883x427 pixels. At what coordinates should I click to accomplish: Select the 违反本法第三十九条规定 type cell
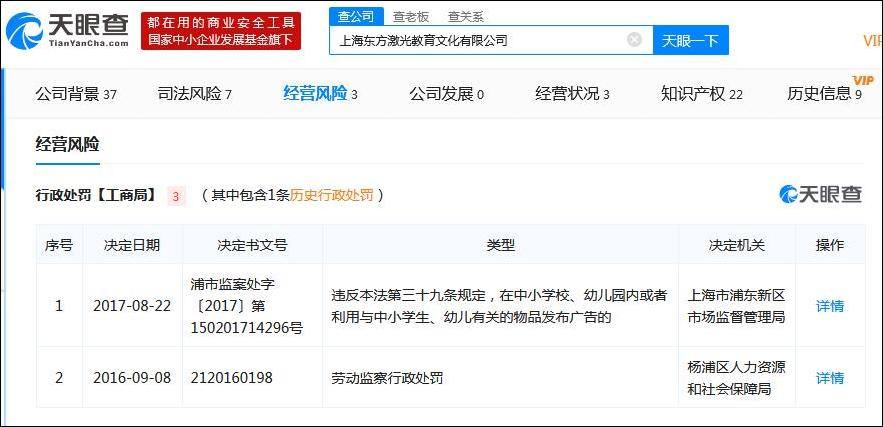click(x=500, y=306)
